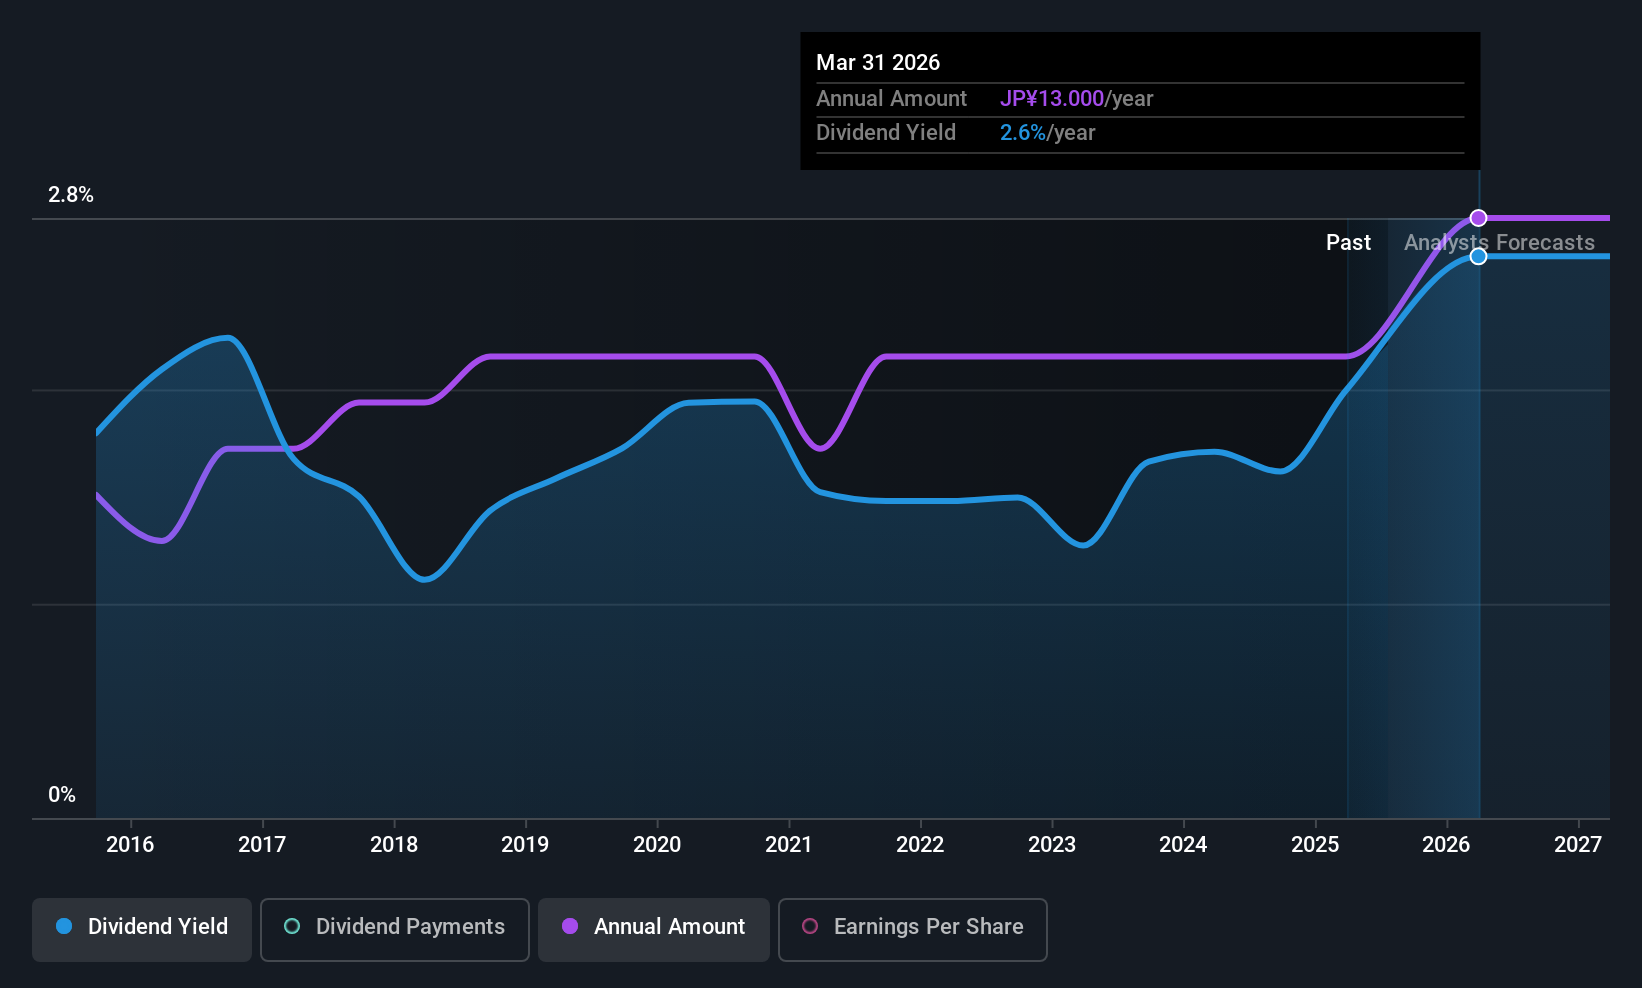This screenshot has width=1642, height=988.
Task: Select the blue Dividend Yield data point marker
Action: tap(1478, 257)
